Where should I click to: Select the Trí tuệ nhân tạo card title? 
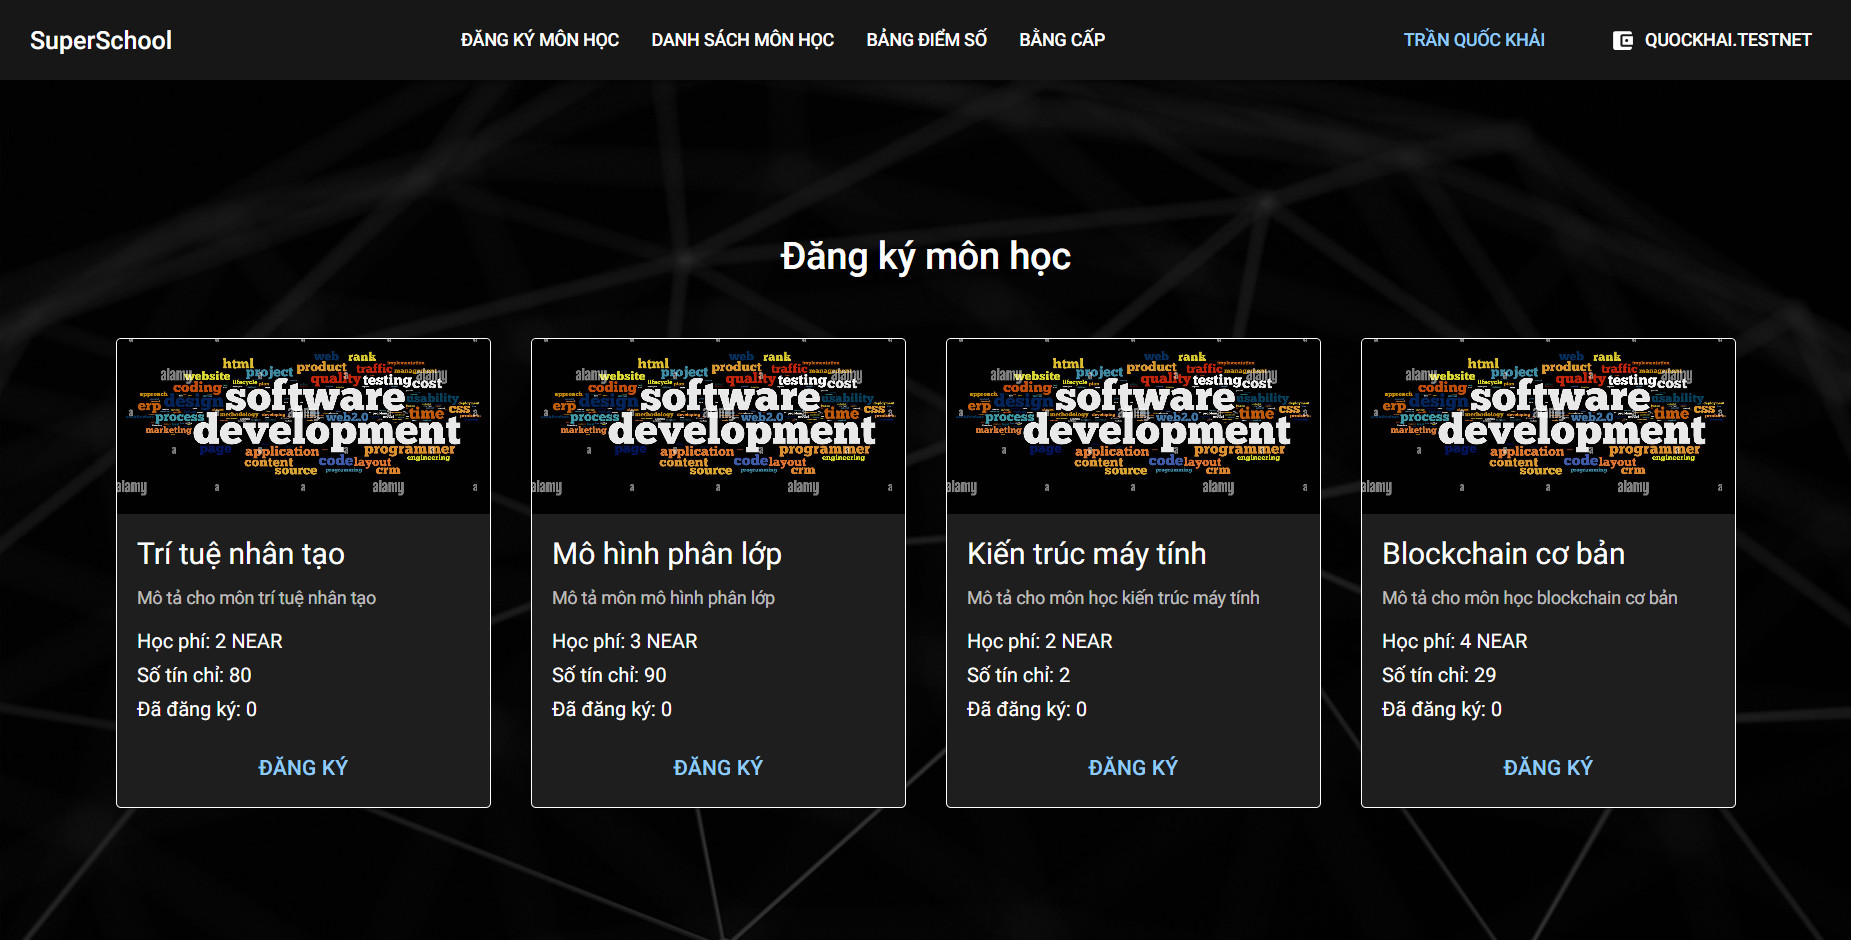point(241,554)
